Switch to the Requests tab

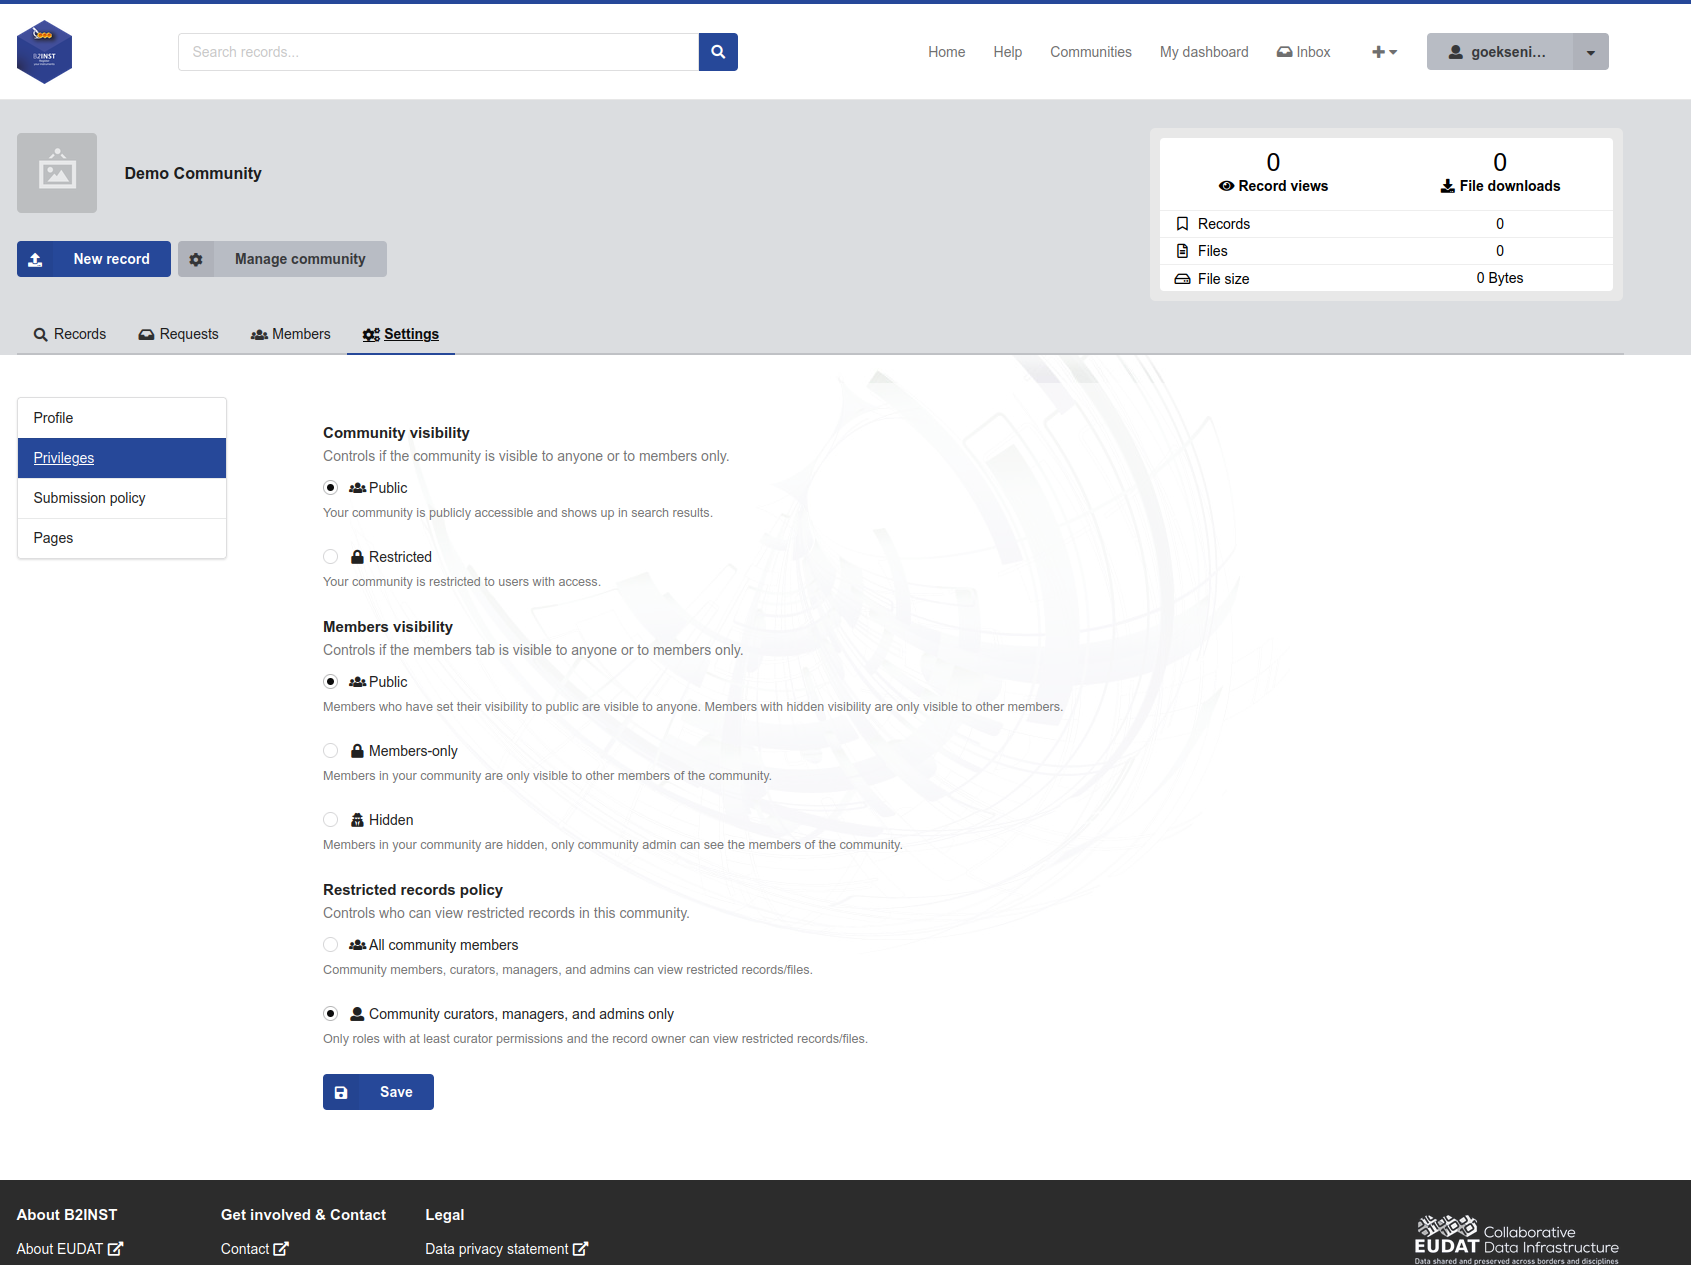tap(178, 334)
